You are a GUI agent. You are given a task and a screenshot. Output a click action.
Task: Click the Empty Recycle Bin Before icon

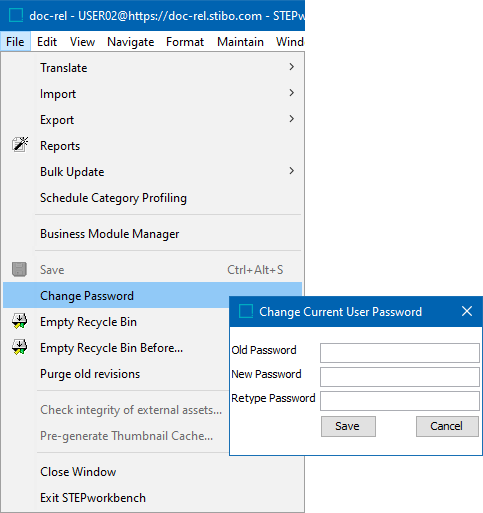point(20,347)
